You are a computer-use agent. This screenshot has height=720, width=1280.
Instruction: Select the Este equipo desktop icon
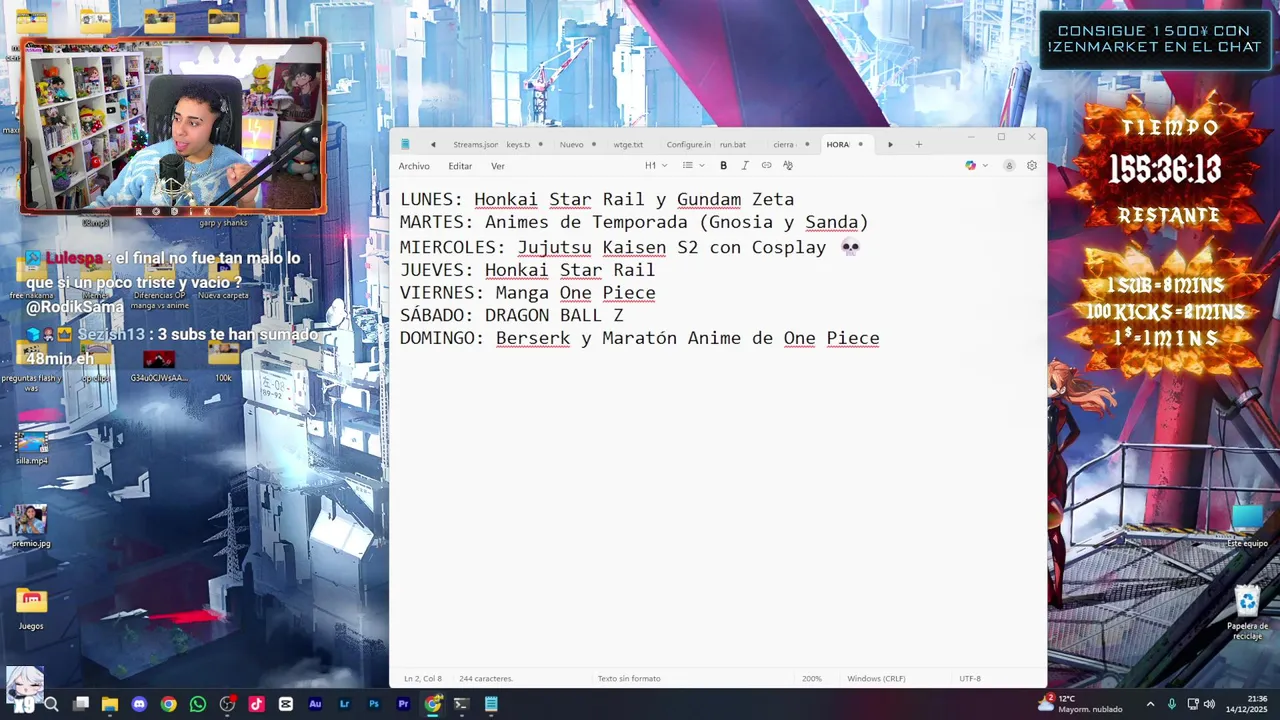(x=1247, y=526)
